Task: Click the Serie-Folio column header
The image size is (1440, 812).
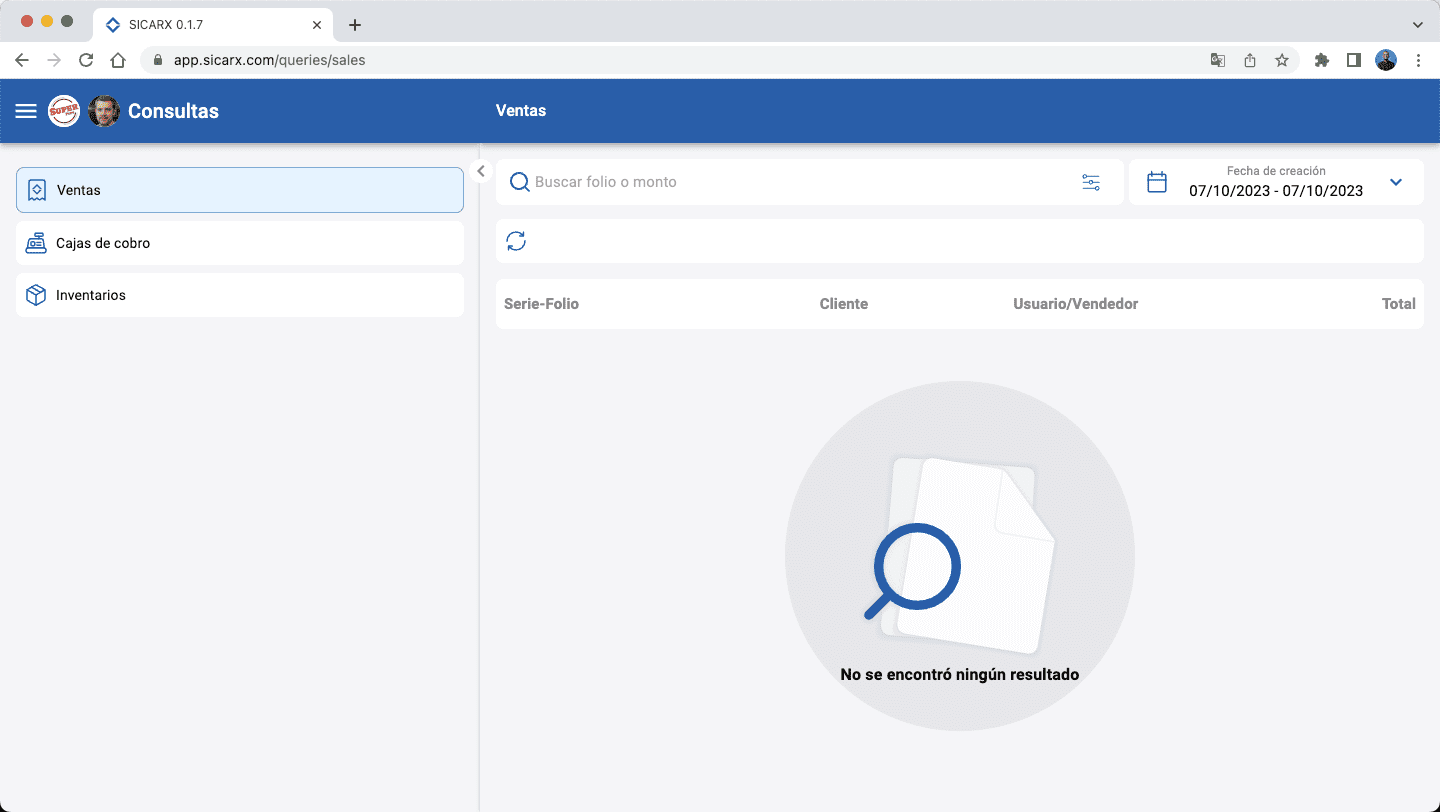Action: point(541,304)
